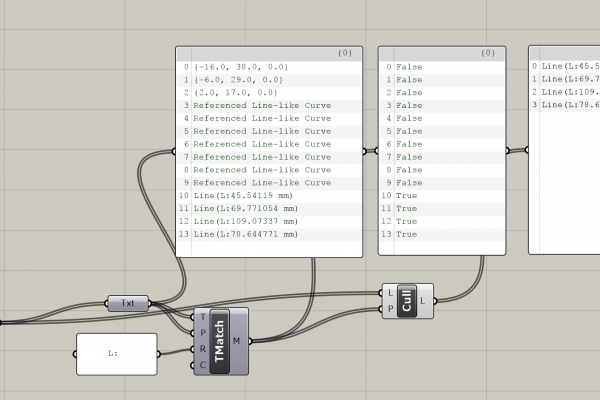Select row 5 False in boolean panel
Image resolution: width=600 pixels, height=400 pixels.
[x=442, y=131]
